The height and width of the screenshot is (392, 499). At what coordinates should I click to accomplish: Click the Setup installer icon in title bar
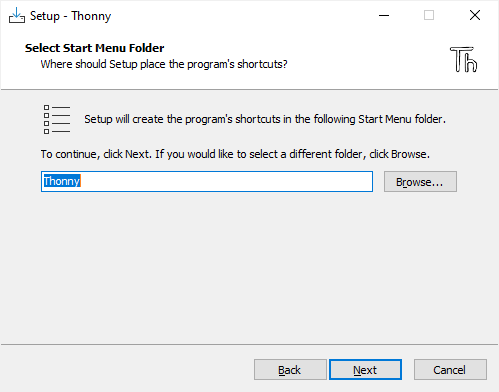coord(17,15)
